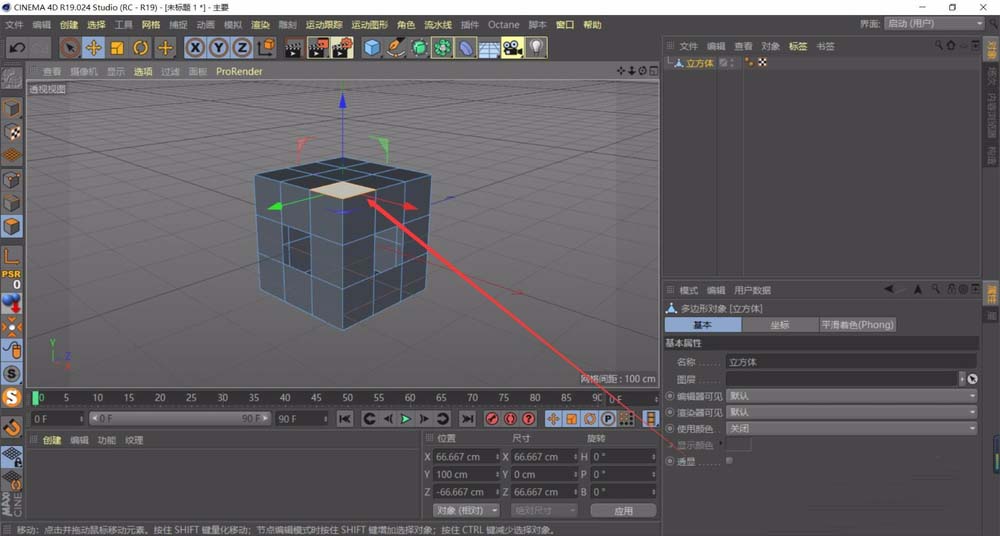Add a Cube primitive object
The width and height of the screenshot is (1000, 536).
[x=372, y=48]
